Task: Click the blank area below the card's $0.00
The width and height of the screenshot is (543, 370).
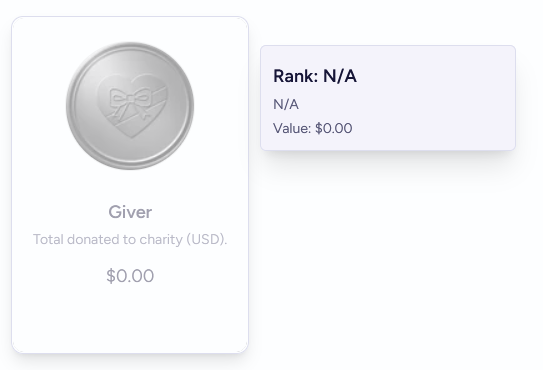Action: (x=130, y=317)
